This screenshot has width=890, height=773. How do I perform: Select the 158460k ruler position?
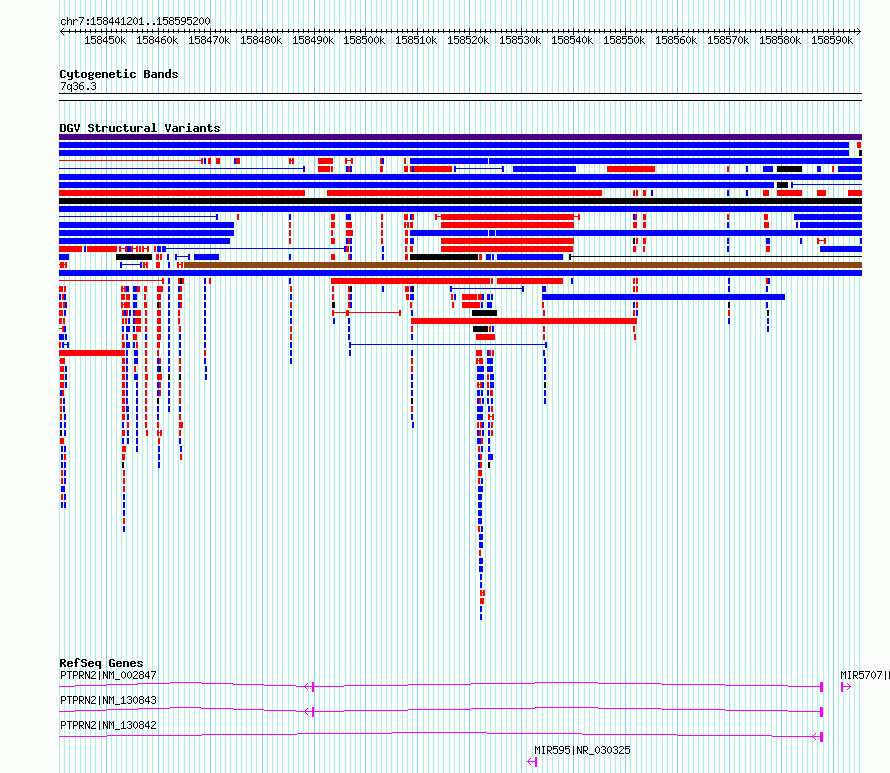click(x=157, y=40)
